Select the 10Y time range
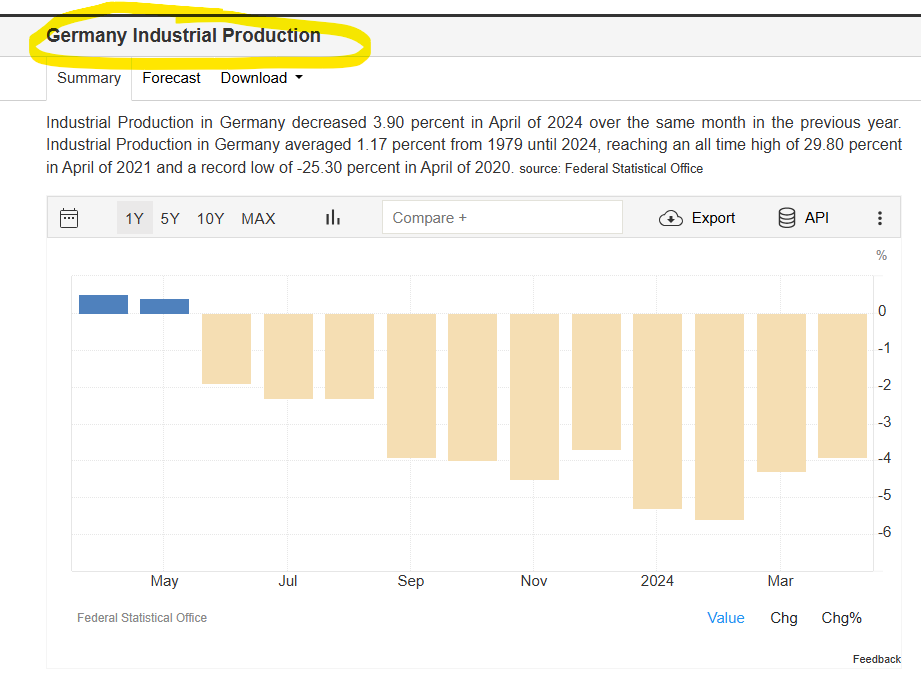The image size is (921, 681). point(210,219)
